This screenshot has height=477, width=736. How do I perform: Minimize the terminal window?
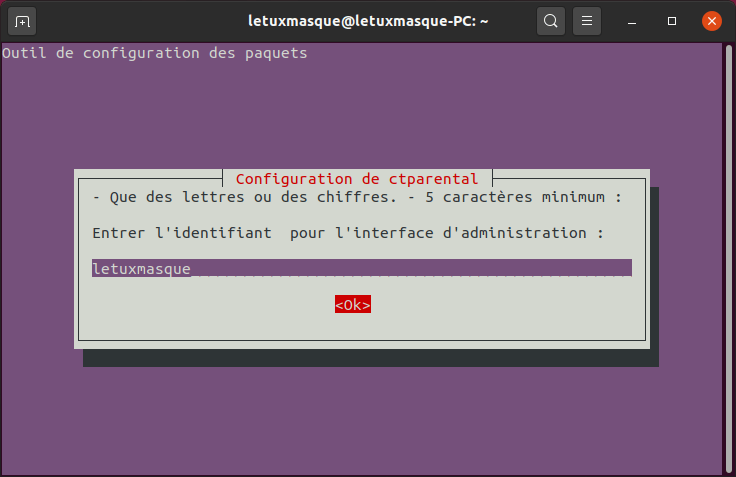(632, 21)
